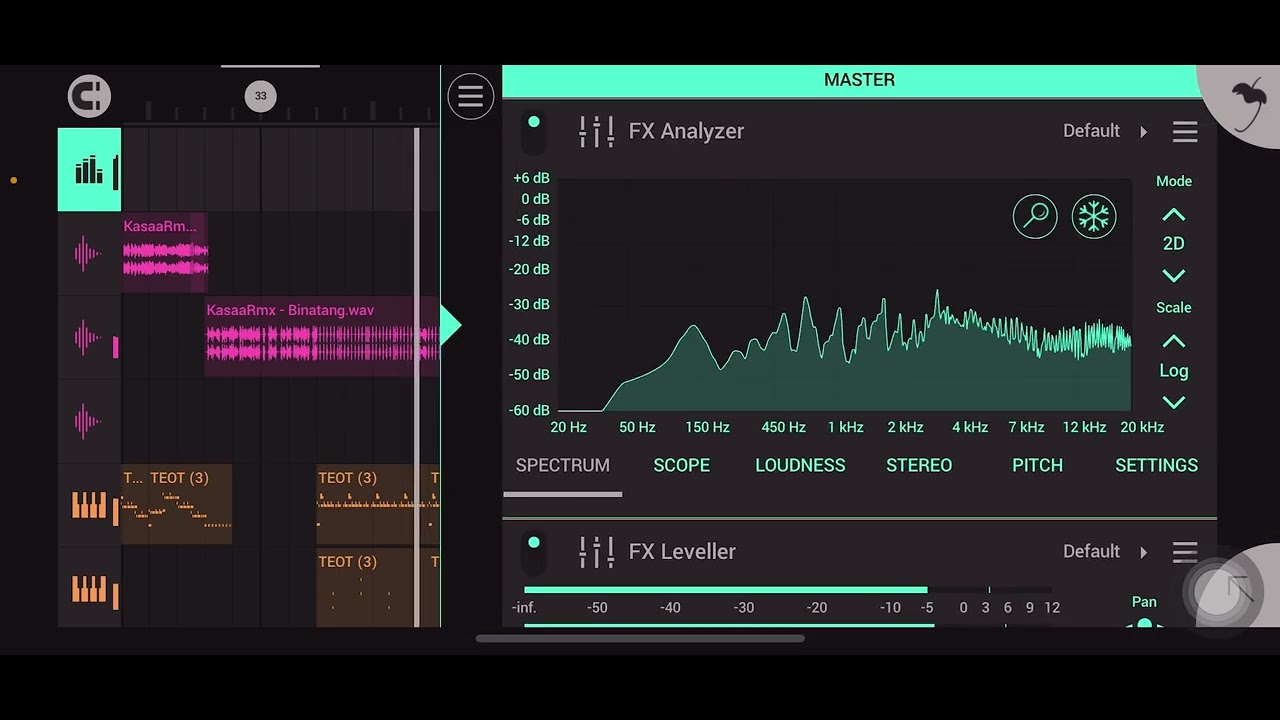Screen dimensions: 1280x720
Task: Tap the FL Studio fruit logo
Action: [x=1246, y=102]
